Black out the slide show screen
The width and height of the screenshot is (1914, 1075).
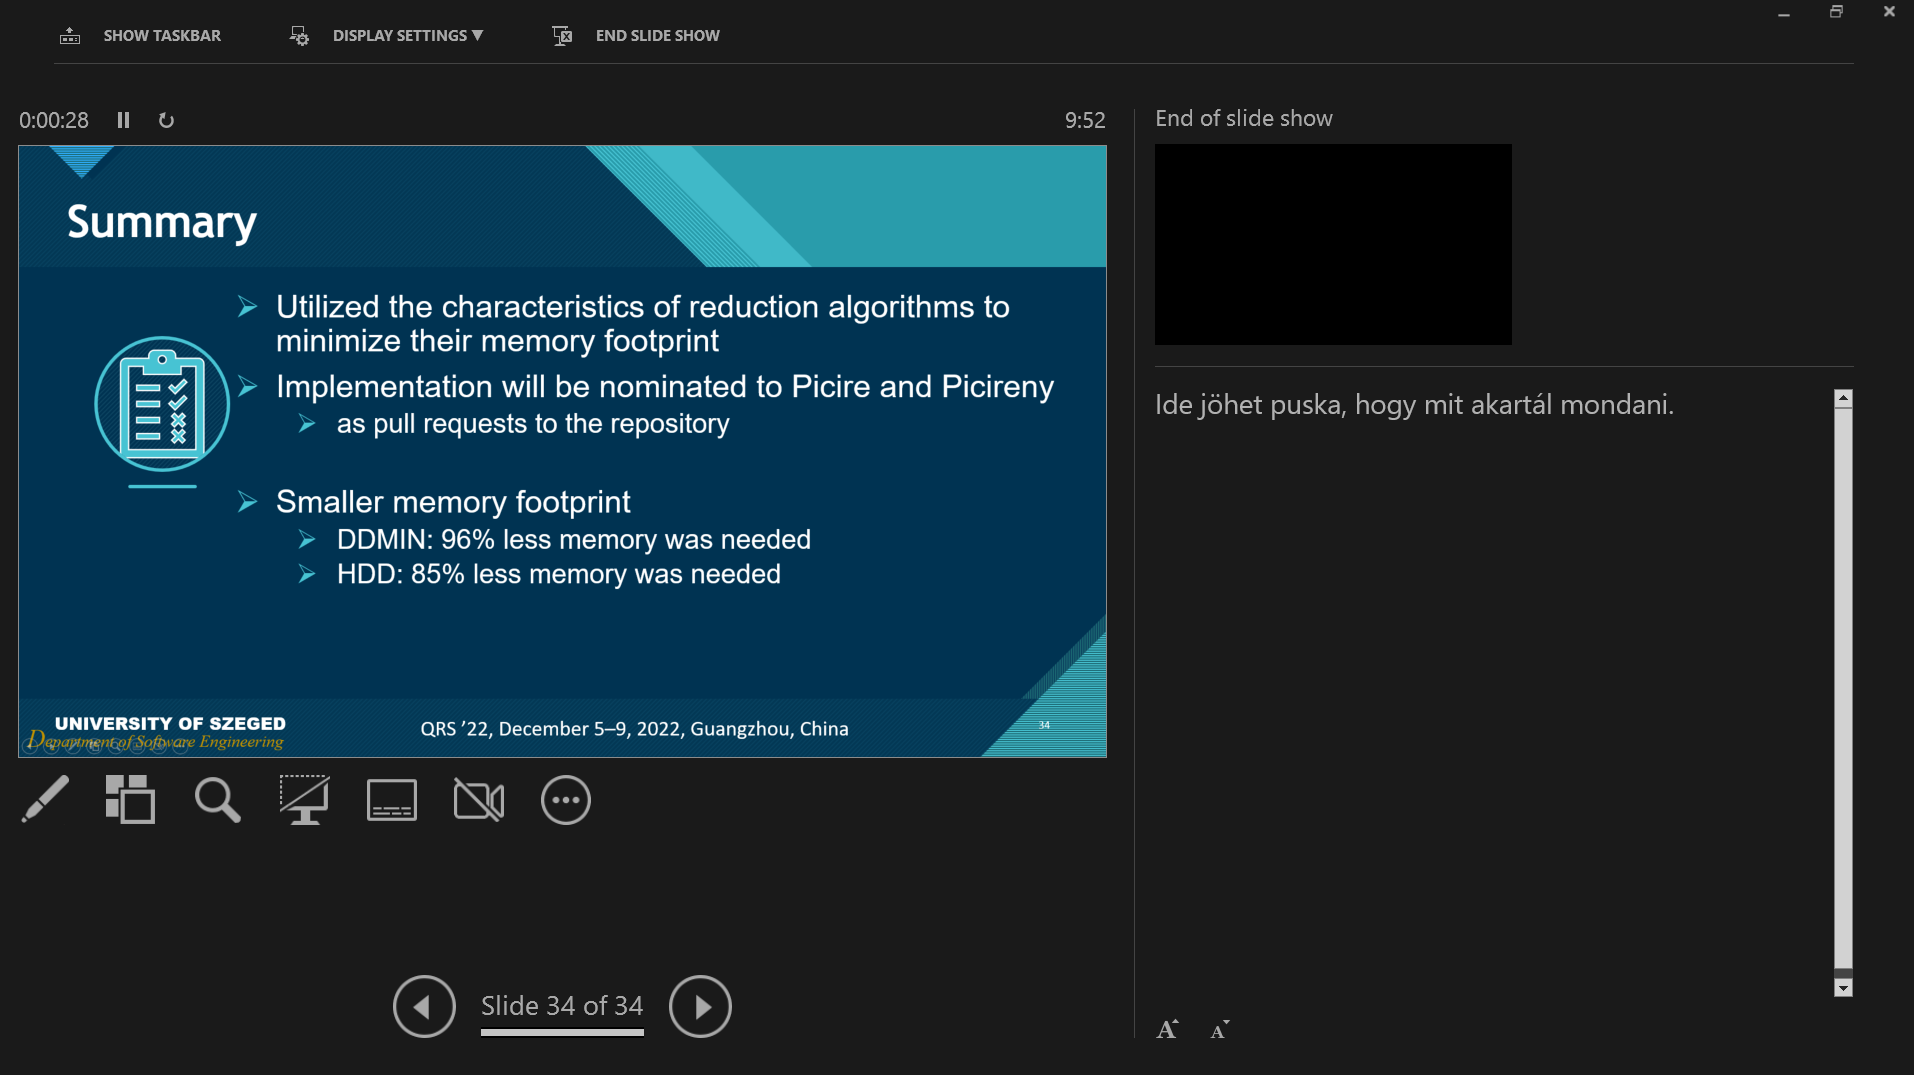(x=304, y=800)
